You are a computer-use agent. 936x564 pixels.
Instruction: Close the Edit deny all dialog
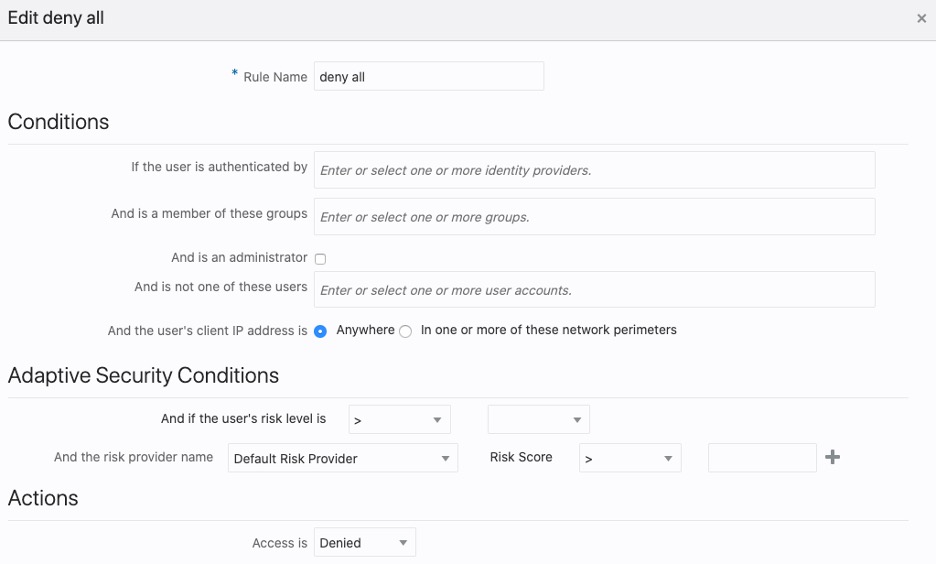pos(921,18)
